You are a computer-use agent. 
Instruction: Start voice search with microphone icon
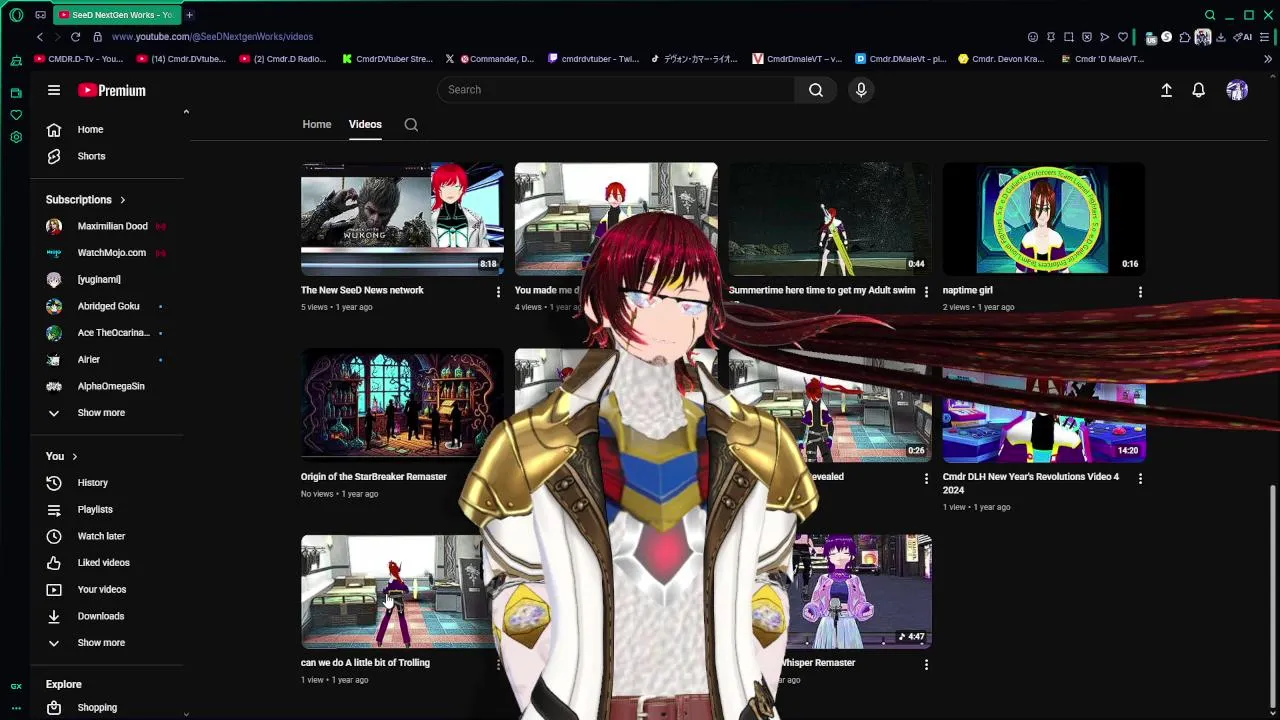tap(861, 90)
